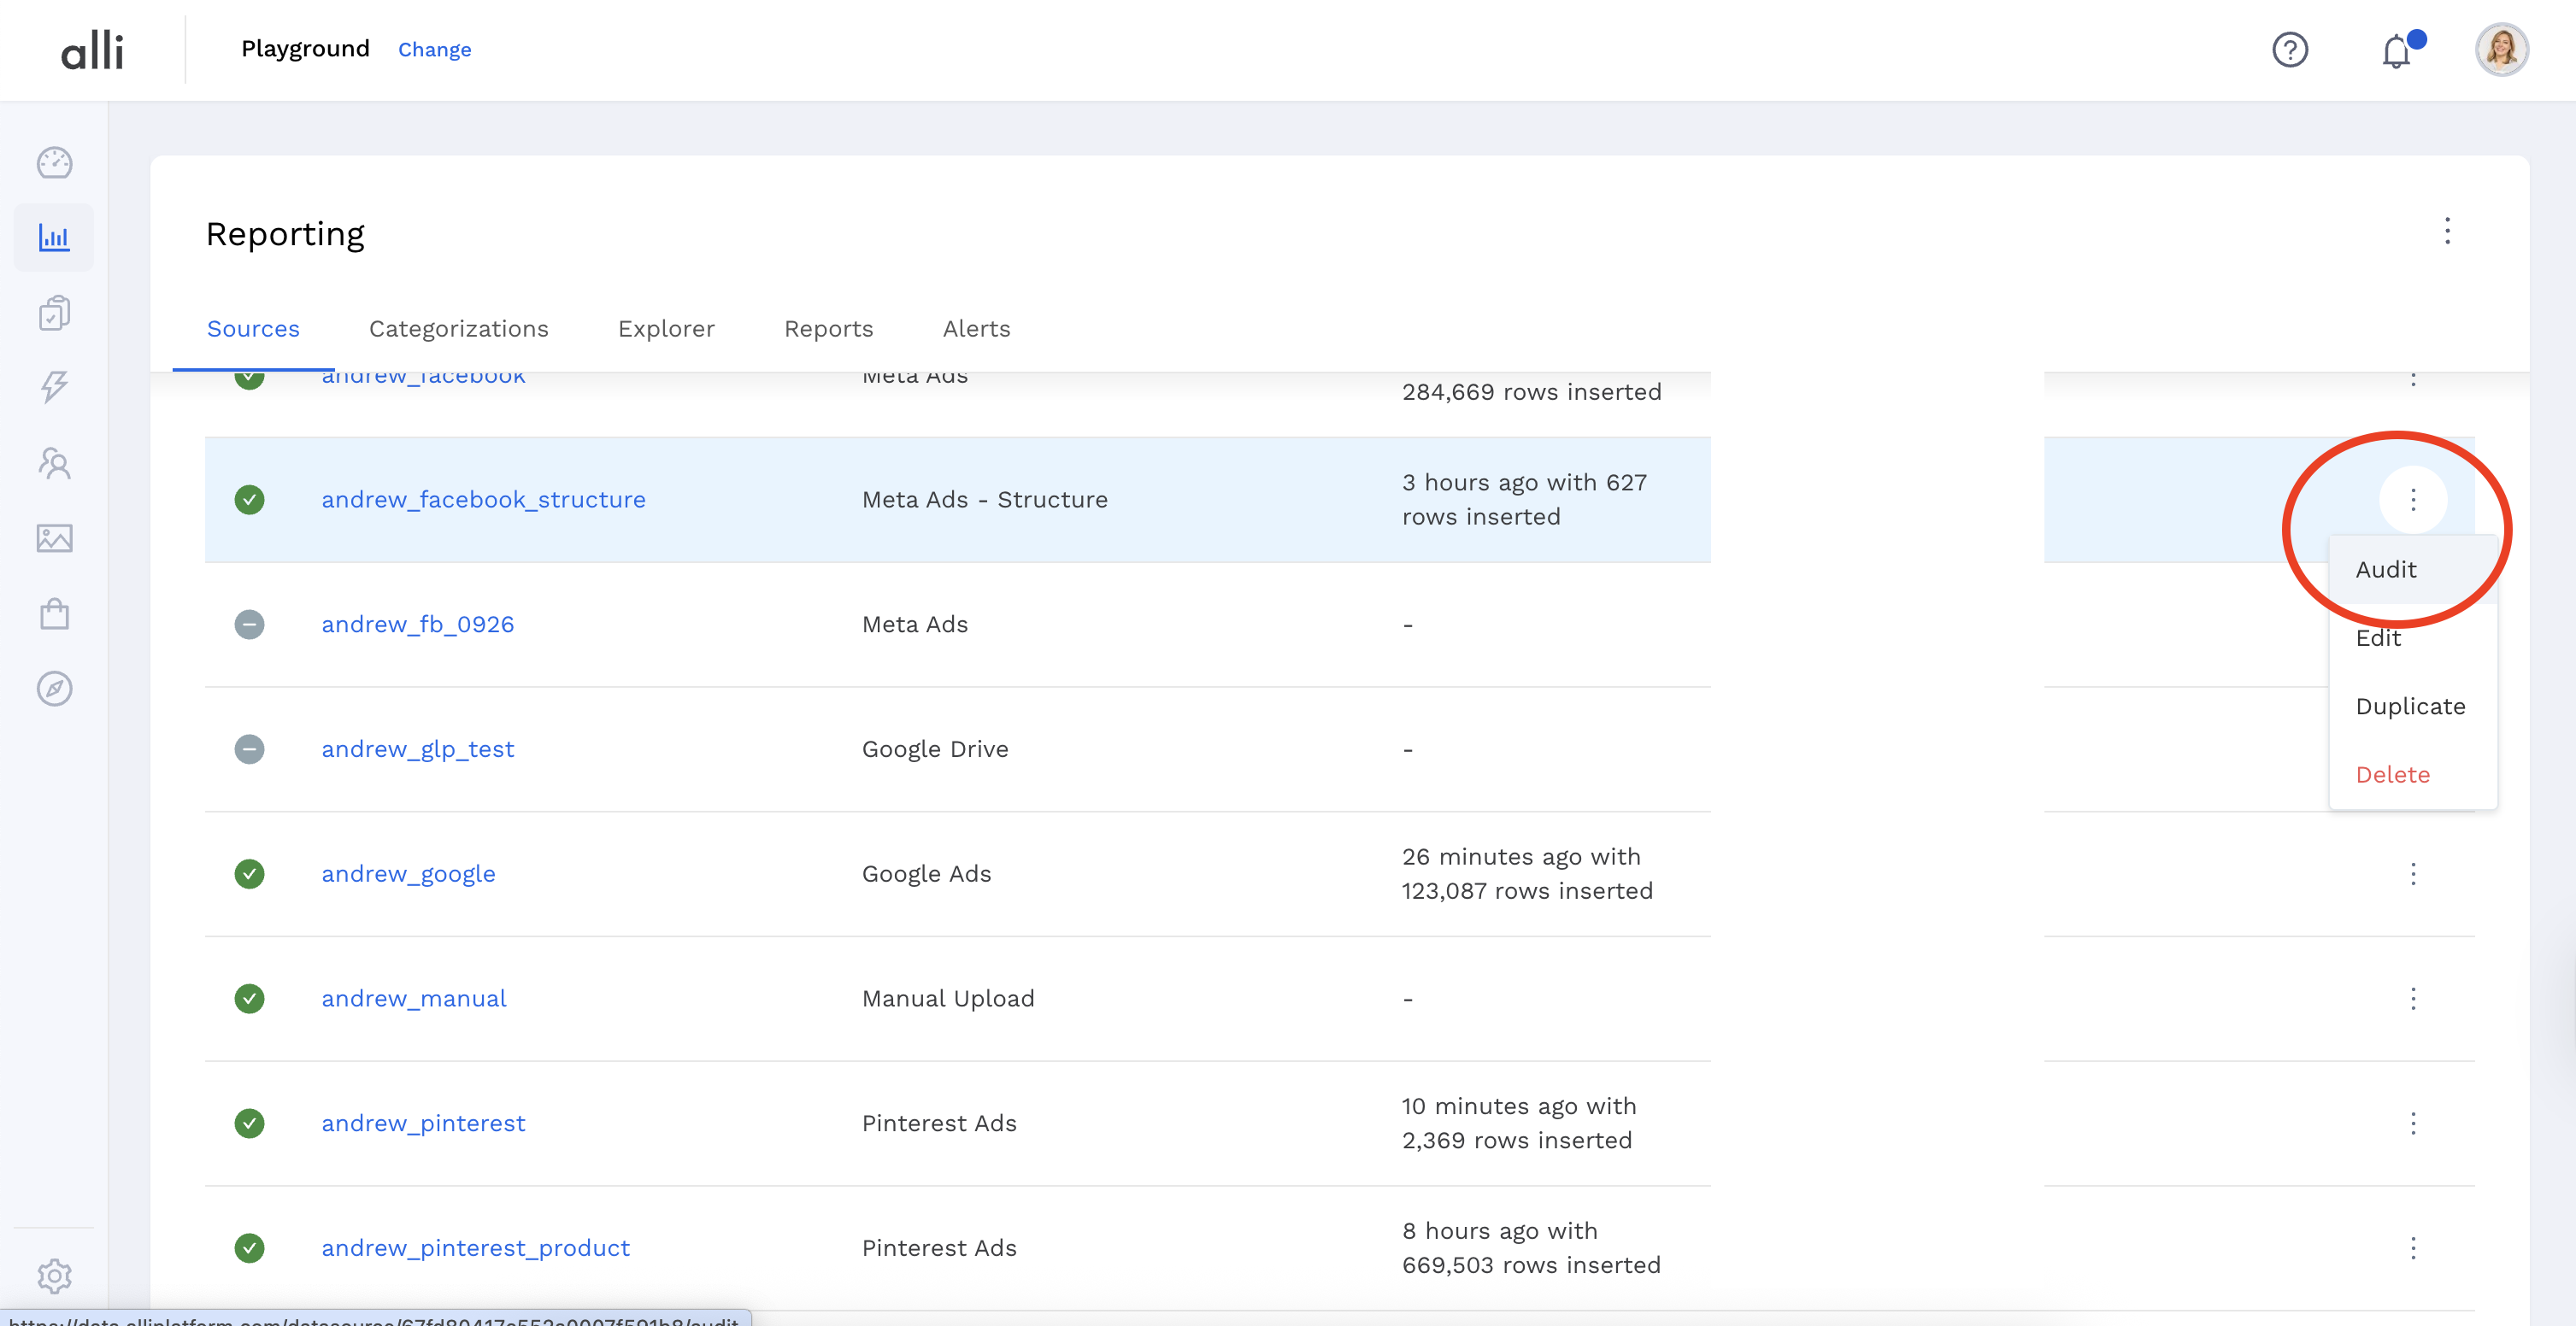The height and width of the screenshot is (1326, 2576).
Task: Open the audiences people sidebar icon
Action: [x=54, y=463]
